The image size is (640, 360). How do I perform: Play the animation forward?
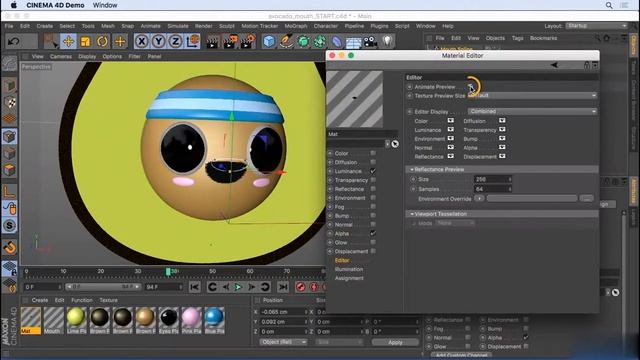(238, 287)
